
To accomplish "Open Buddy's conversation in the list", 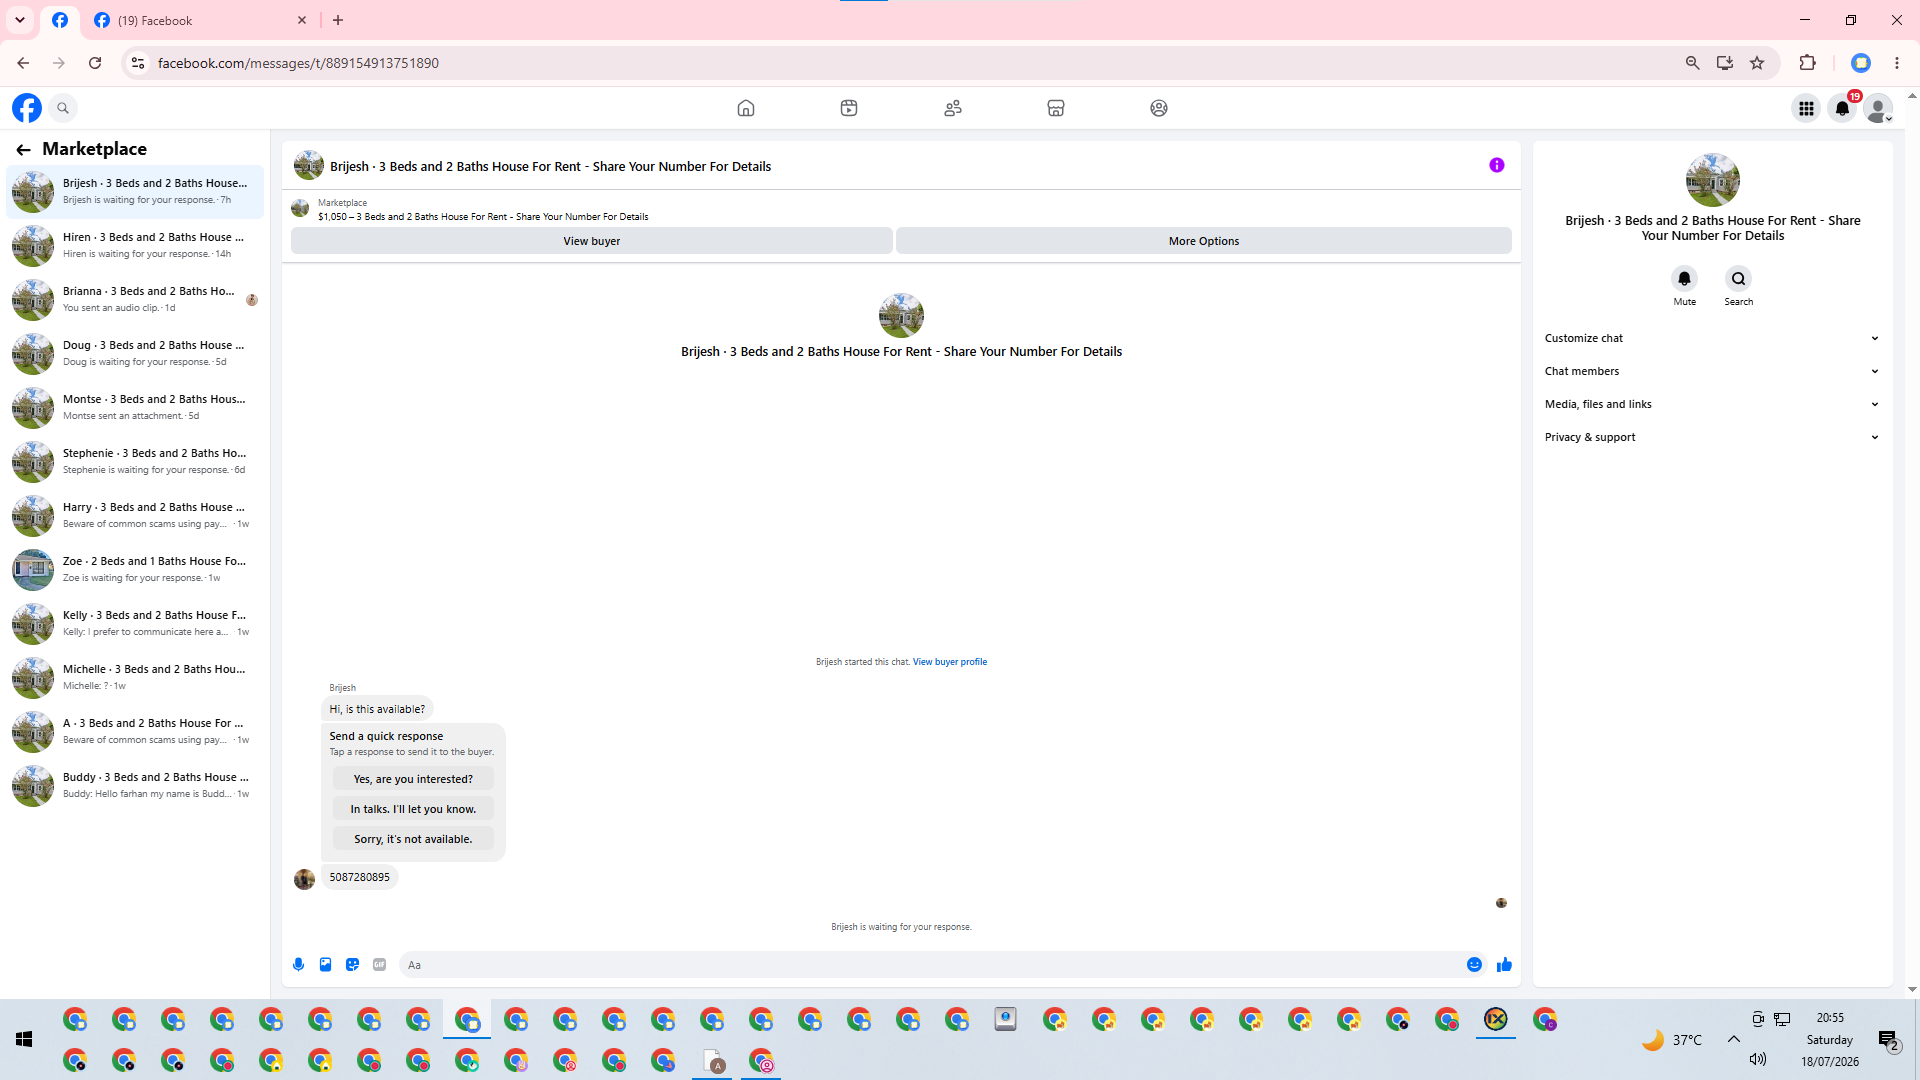I will (135, 785).
